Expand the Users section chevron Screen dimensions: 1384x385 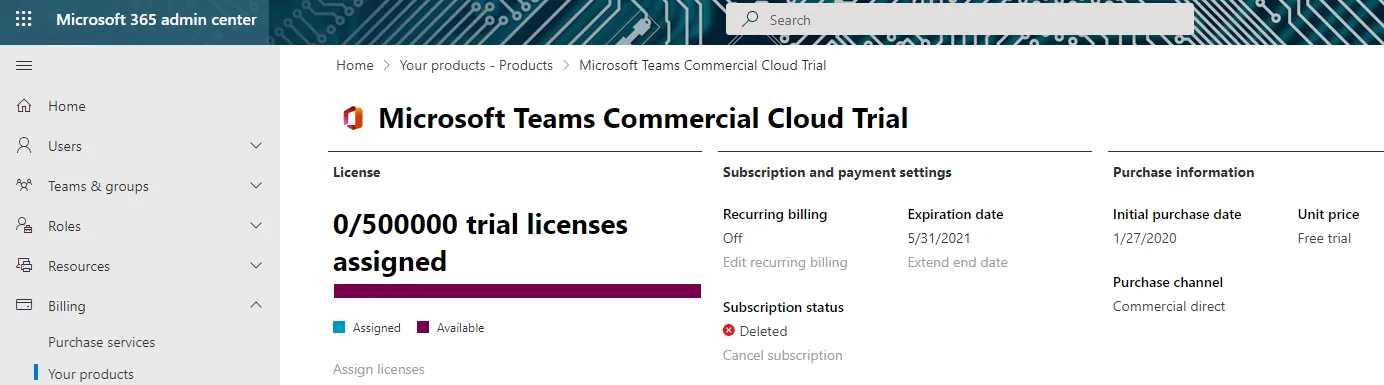click(256, 146)
